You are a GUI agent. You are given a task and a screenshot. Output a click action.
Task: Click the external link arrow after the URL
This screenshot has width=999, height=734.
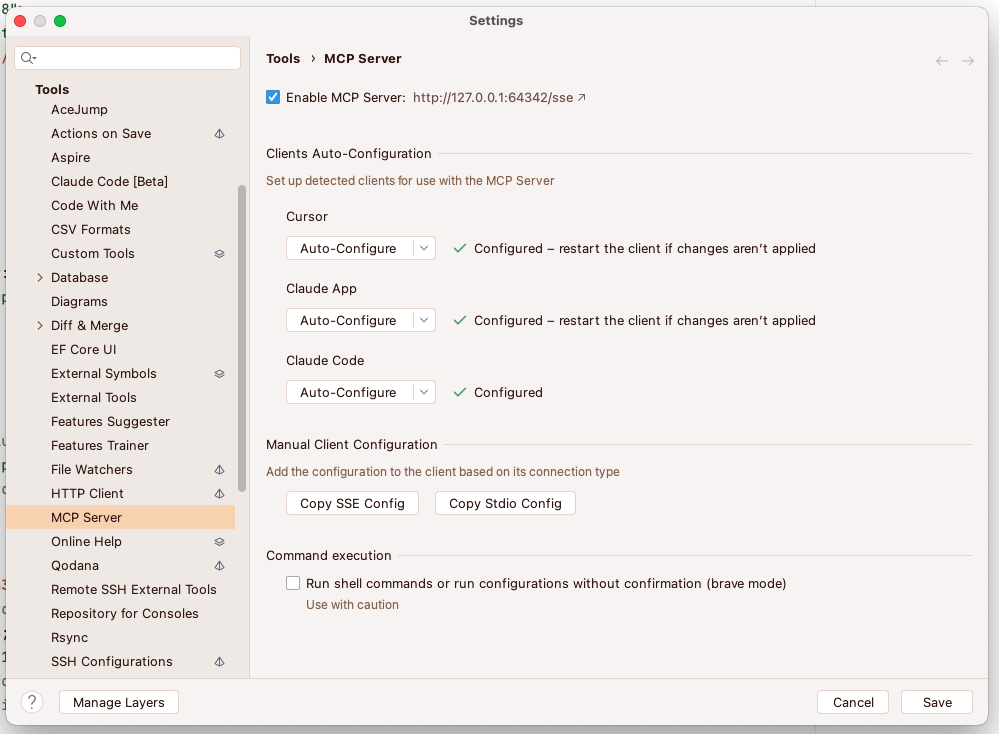[581, 97]
